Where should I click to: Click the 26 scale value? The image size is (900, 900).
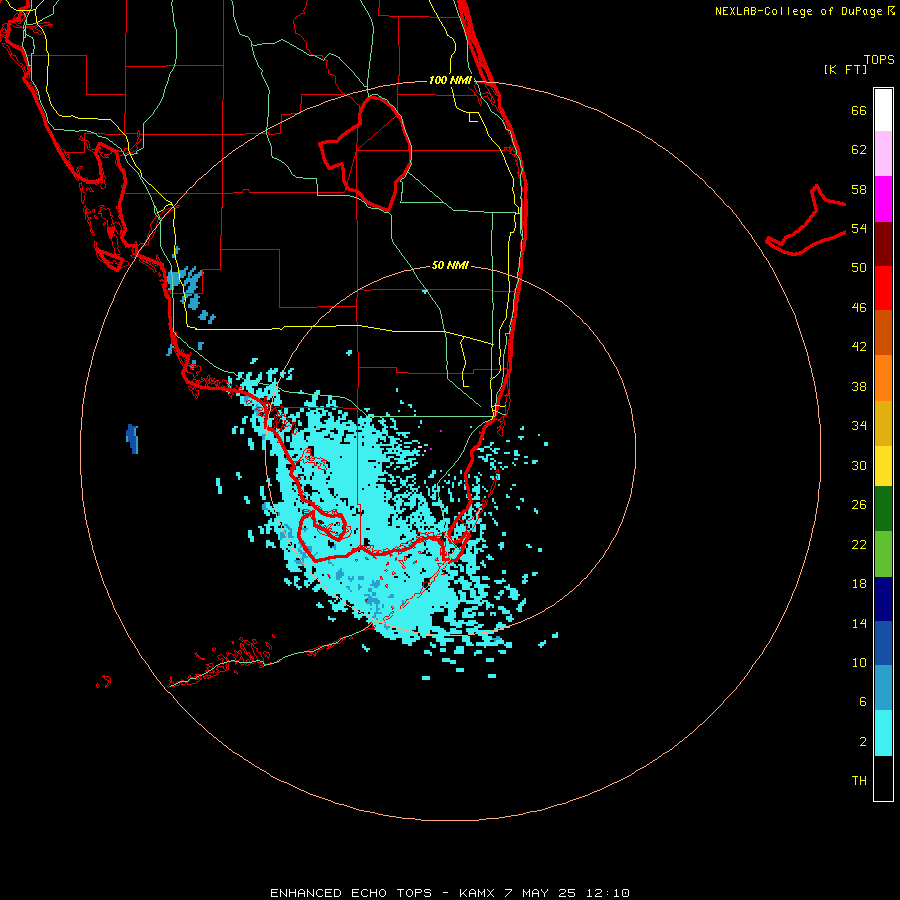point(859,505)
